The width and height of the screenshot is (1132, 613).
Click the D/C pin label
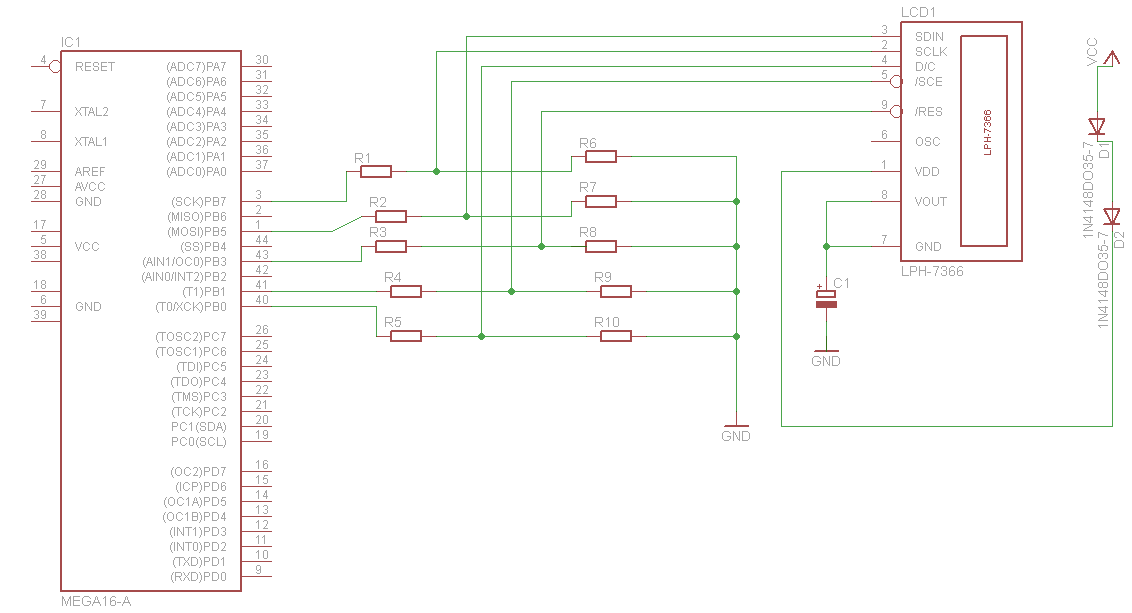[x=925, y=66]
